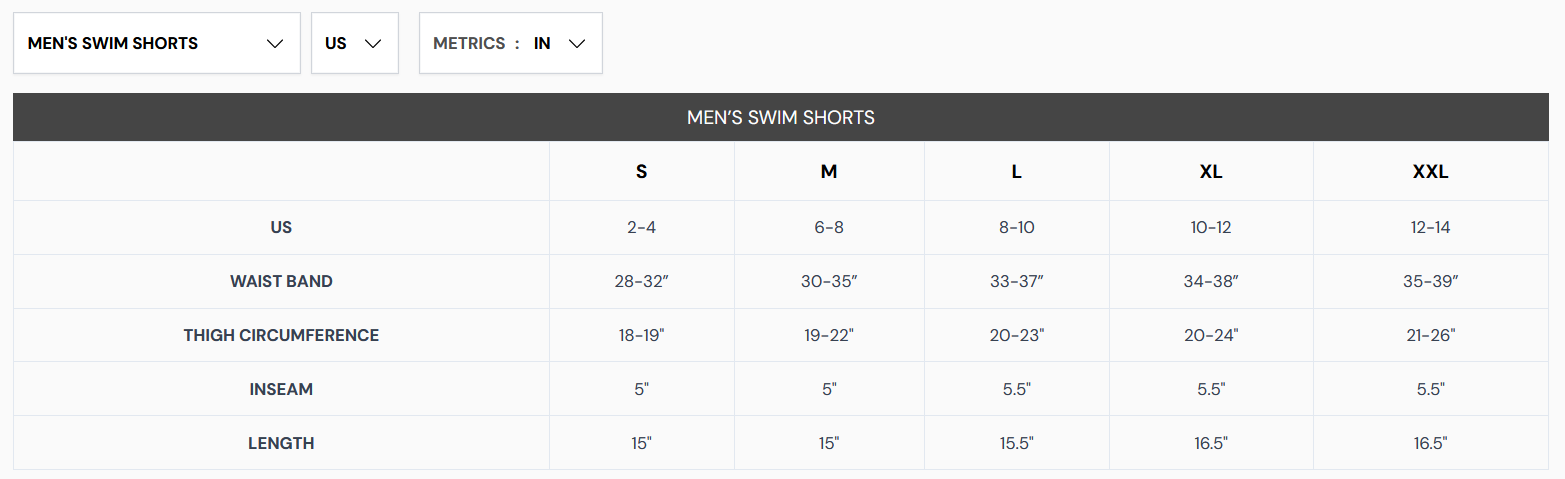
Task: Click the L size column header
Action: tap(1017, 171)
